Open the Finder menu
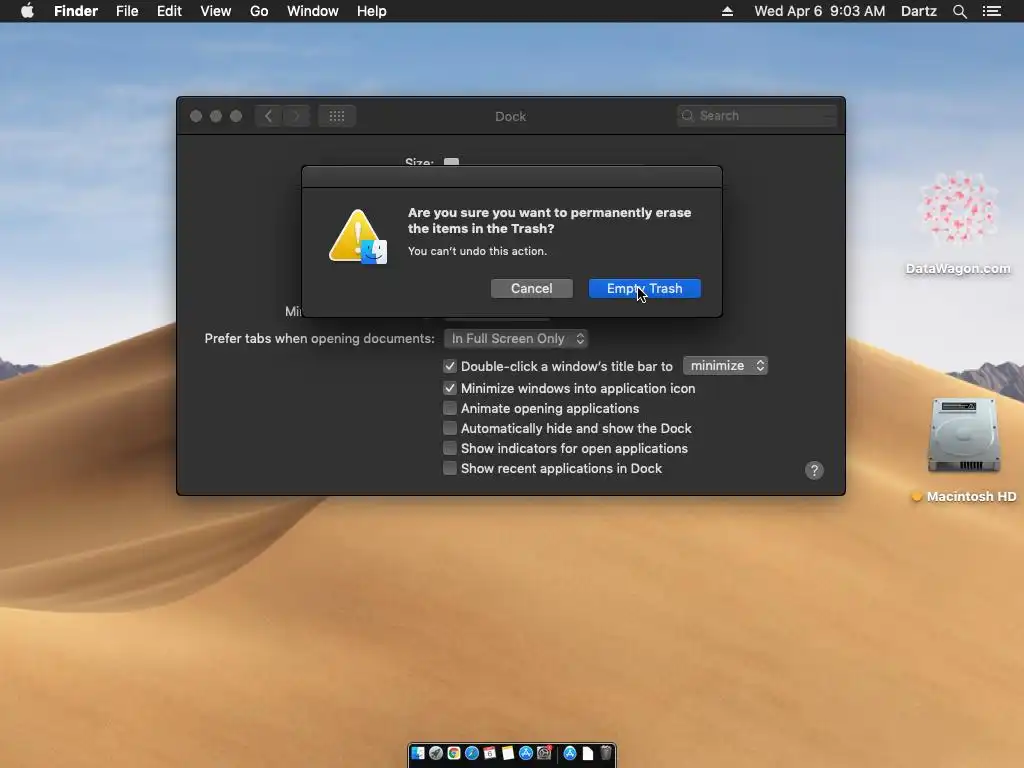 tap(76, 11)
